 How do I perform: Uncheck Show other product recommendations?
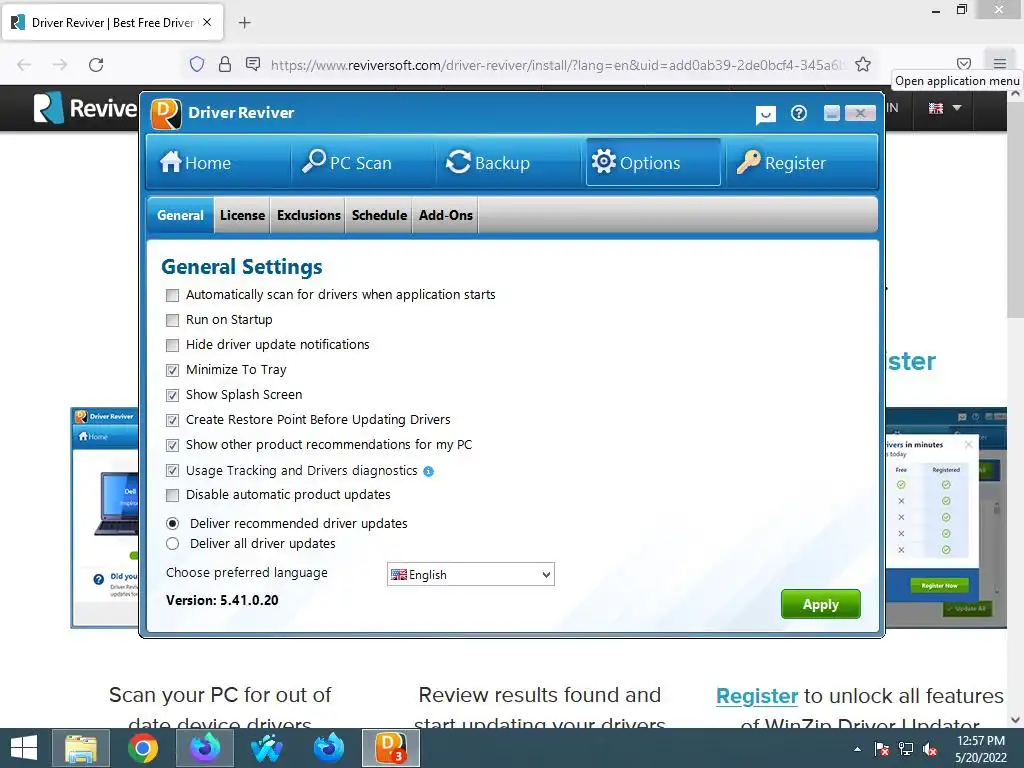(172, 445)
